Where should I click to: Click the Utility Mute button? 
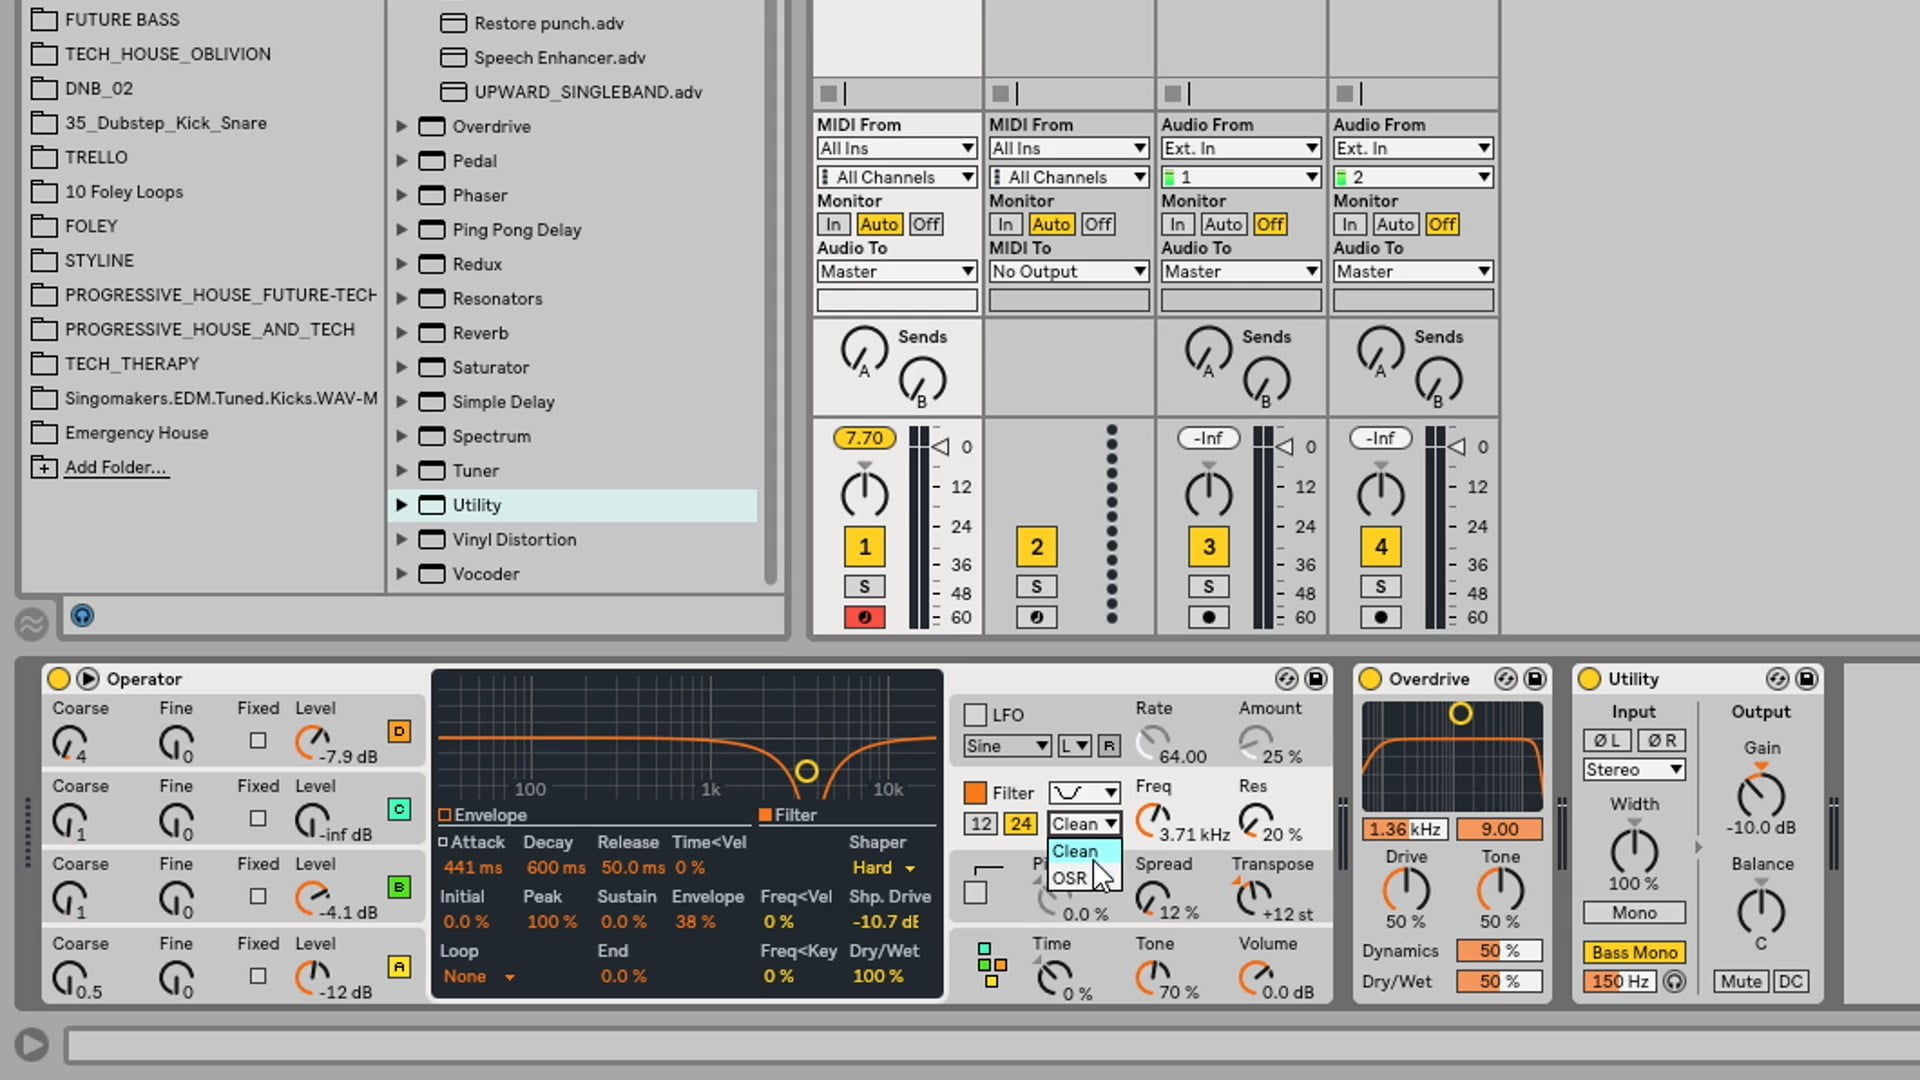tap(1741, 982)
